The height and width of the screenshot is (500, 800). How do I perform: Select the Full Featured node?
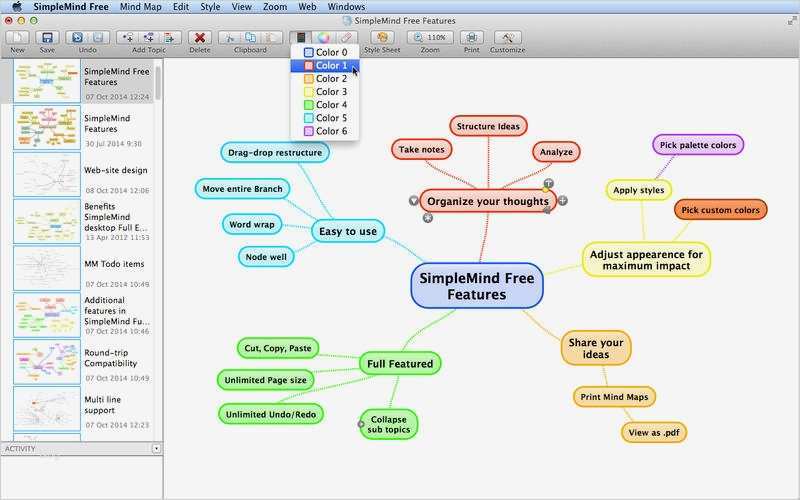click(400, 363)
